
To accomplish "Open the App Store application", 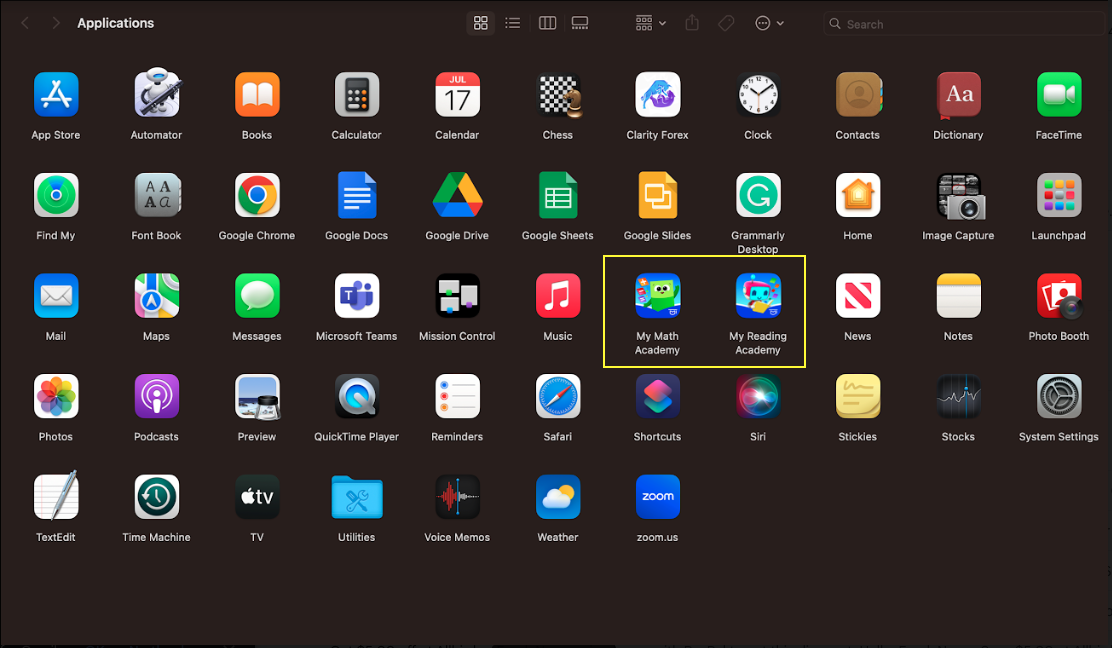I will 56,94.
